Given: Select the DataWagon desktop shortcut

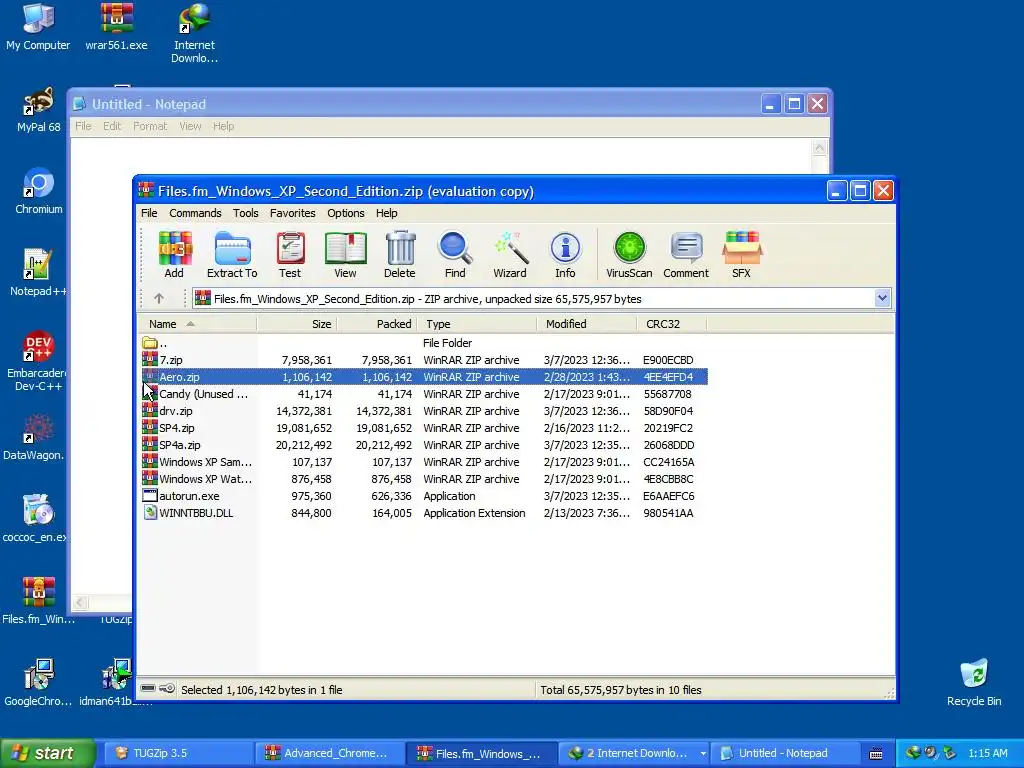Looking at the screenshot, I should pos(34,438).
